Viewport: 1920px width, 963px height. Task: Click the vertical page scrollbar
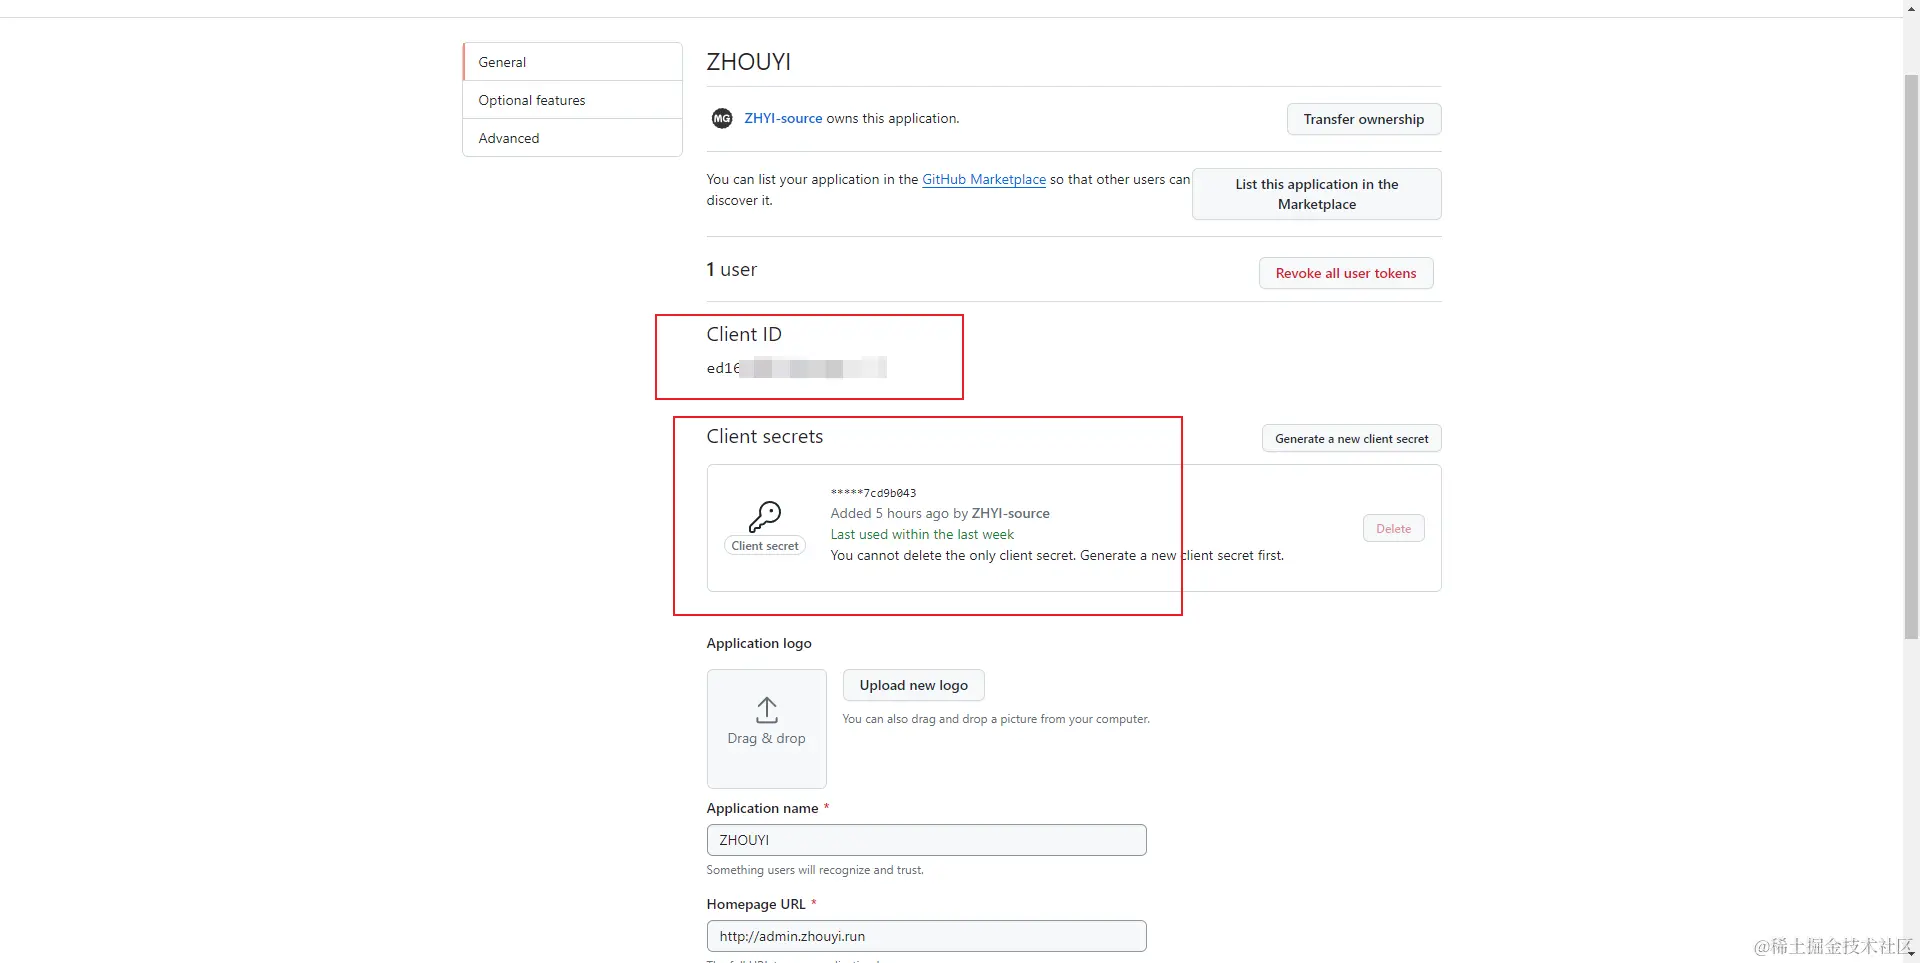pyautogui.click(x=1911, y=357)
